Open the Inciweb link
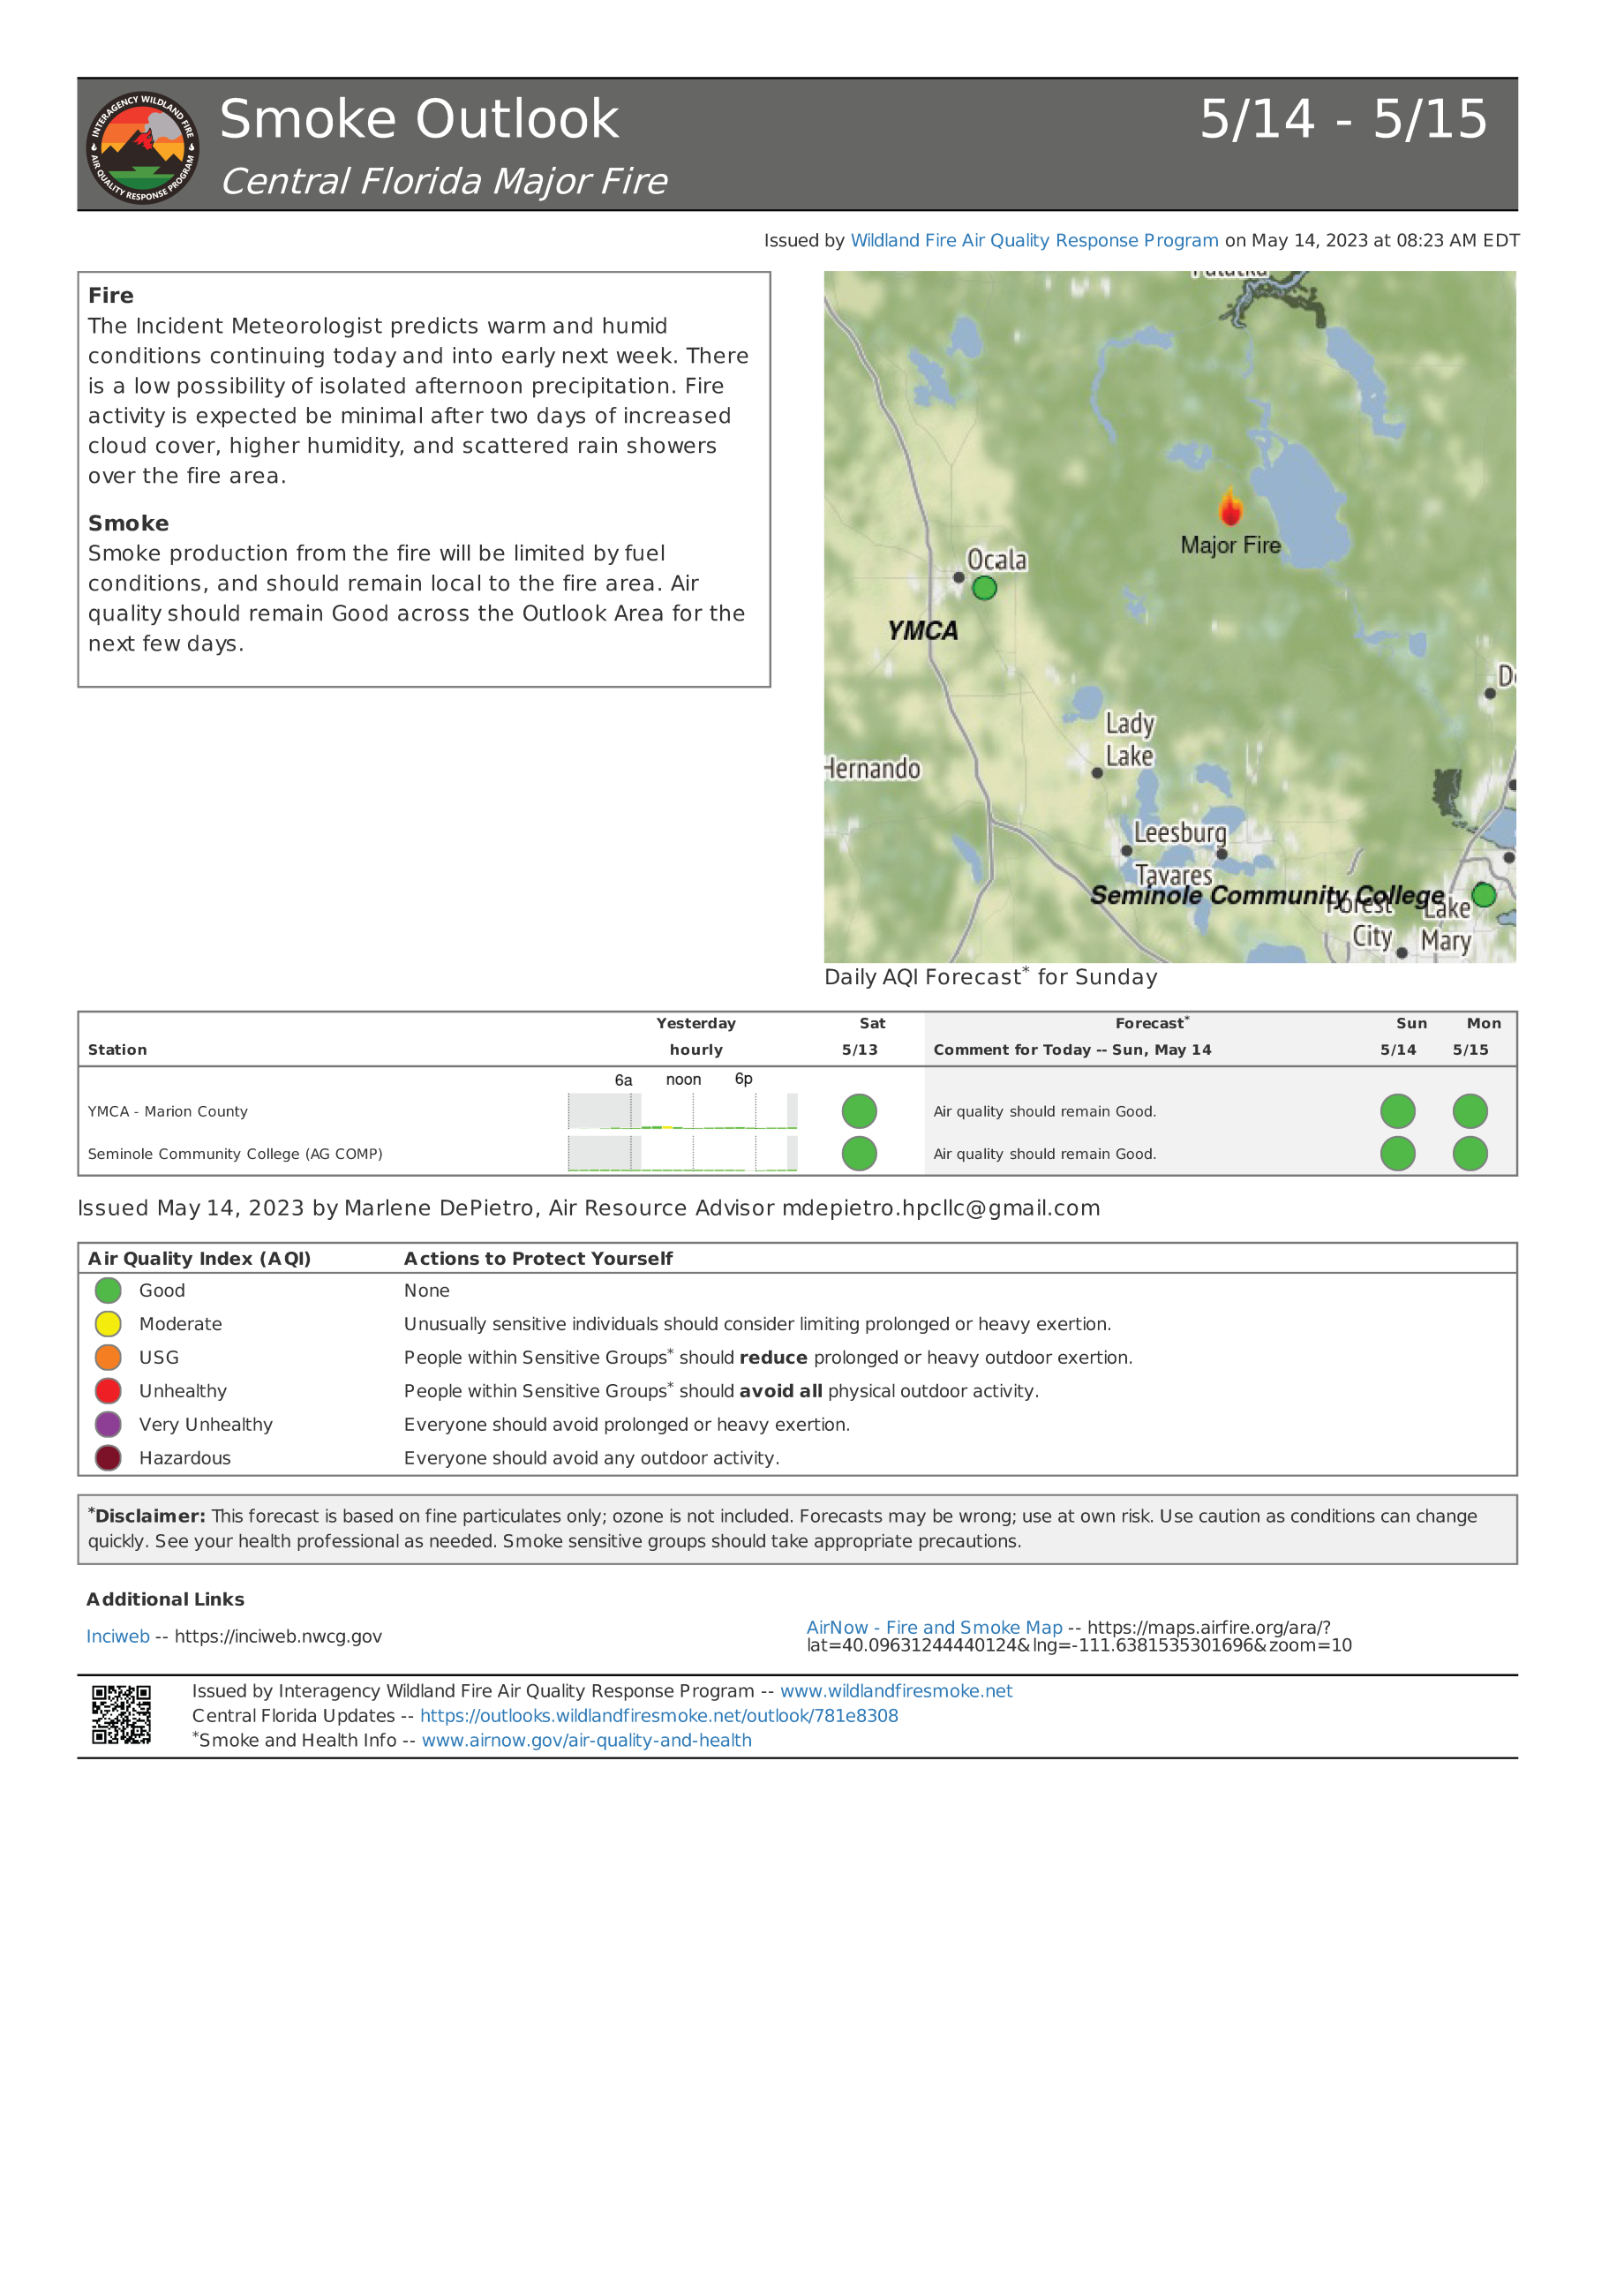The height and width of the screenshot is (2295, 1624). pyautogui.click(x=118, y=1636)
